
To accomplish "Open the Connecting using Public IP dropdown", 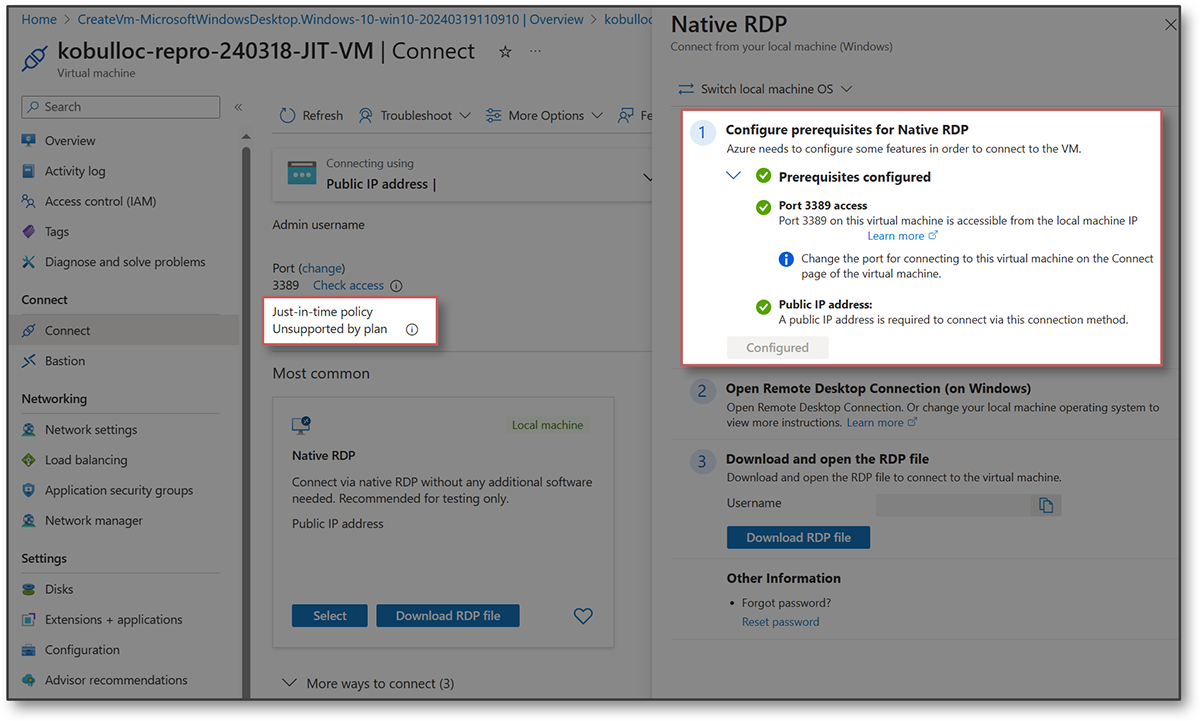I will (x=462, y=174).
